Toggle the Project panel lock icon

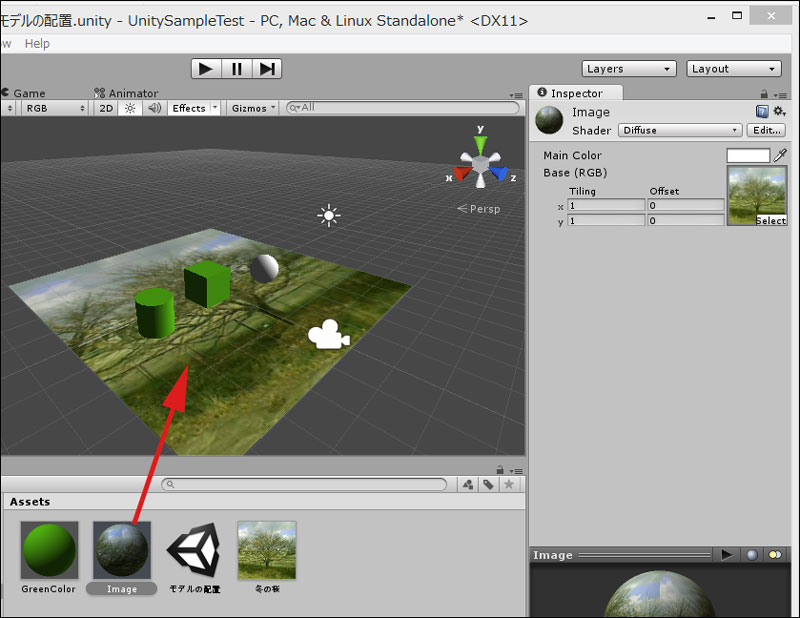[500, 470]
